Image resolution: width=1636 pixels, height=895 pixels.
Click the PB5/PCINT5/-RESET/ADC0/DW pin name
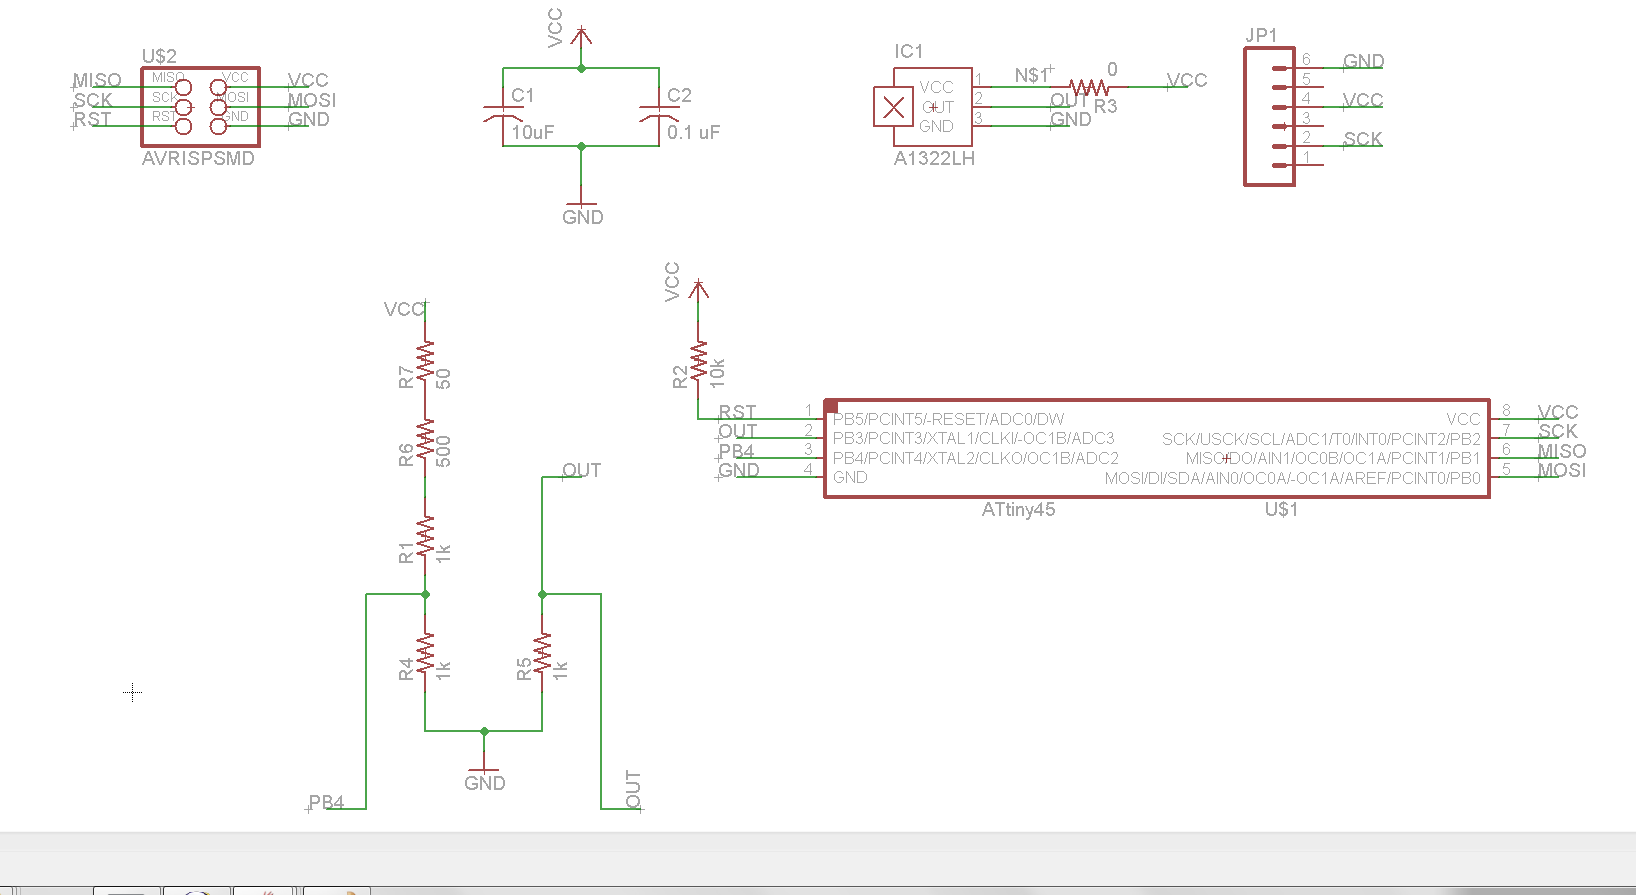point(948,419)
